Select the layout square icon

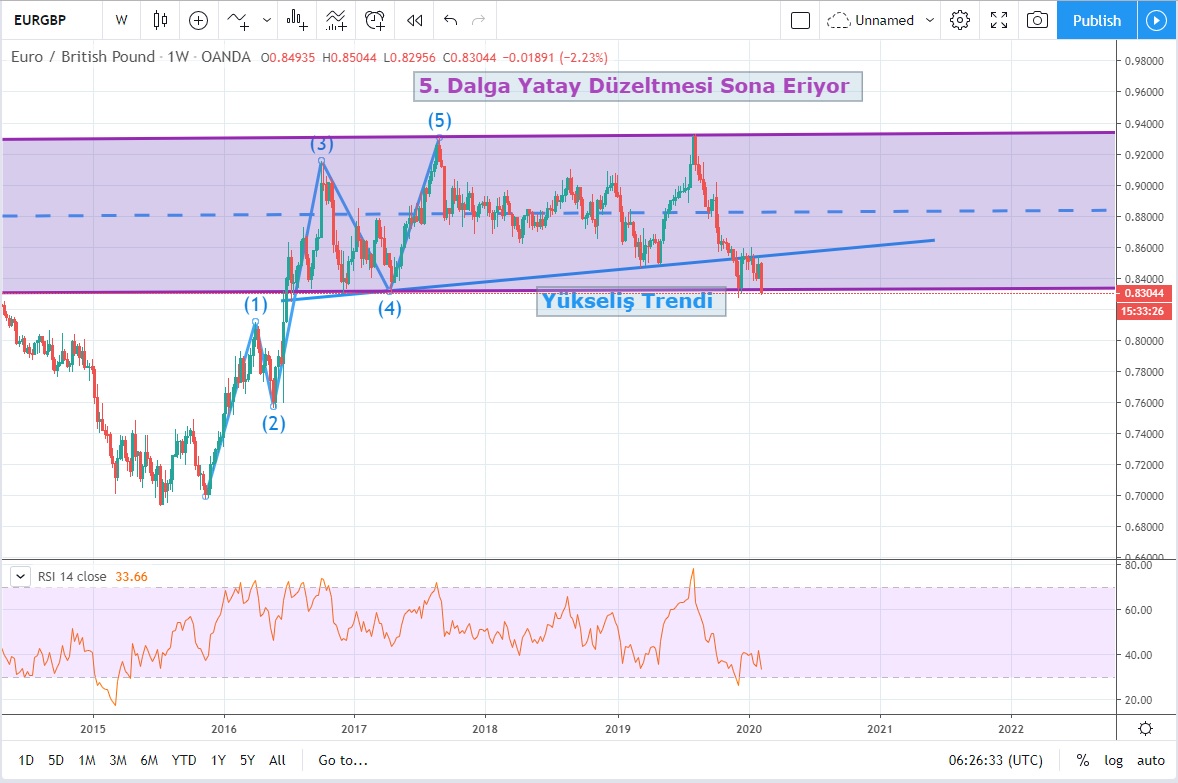click(x=801, y=20)
